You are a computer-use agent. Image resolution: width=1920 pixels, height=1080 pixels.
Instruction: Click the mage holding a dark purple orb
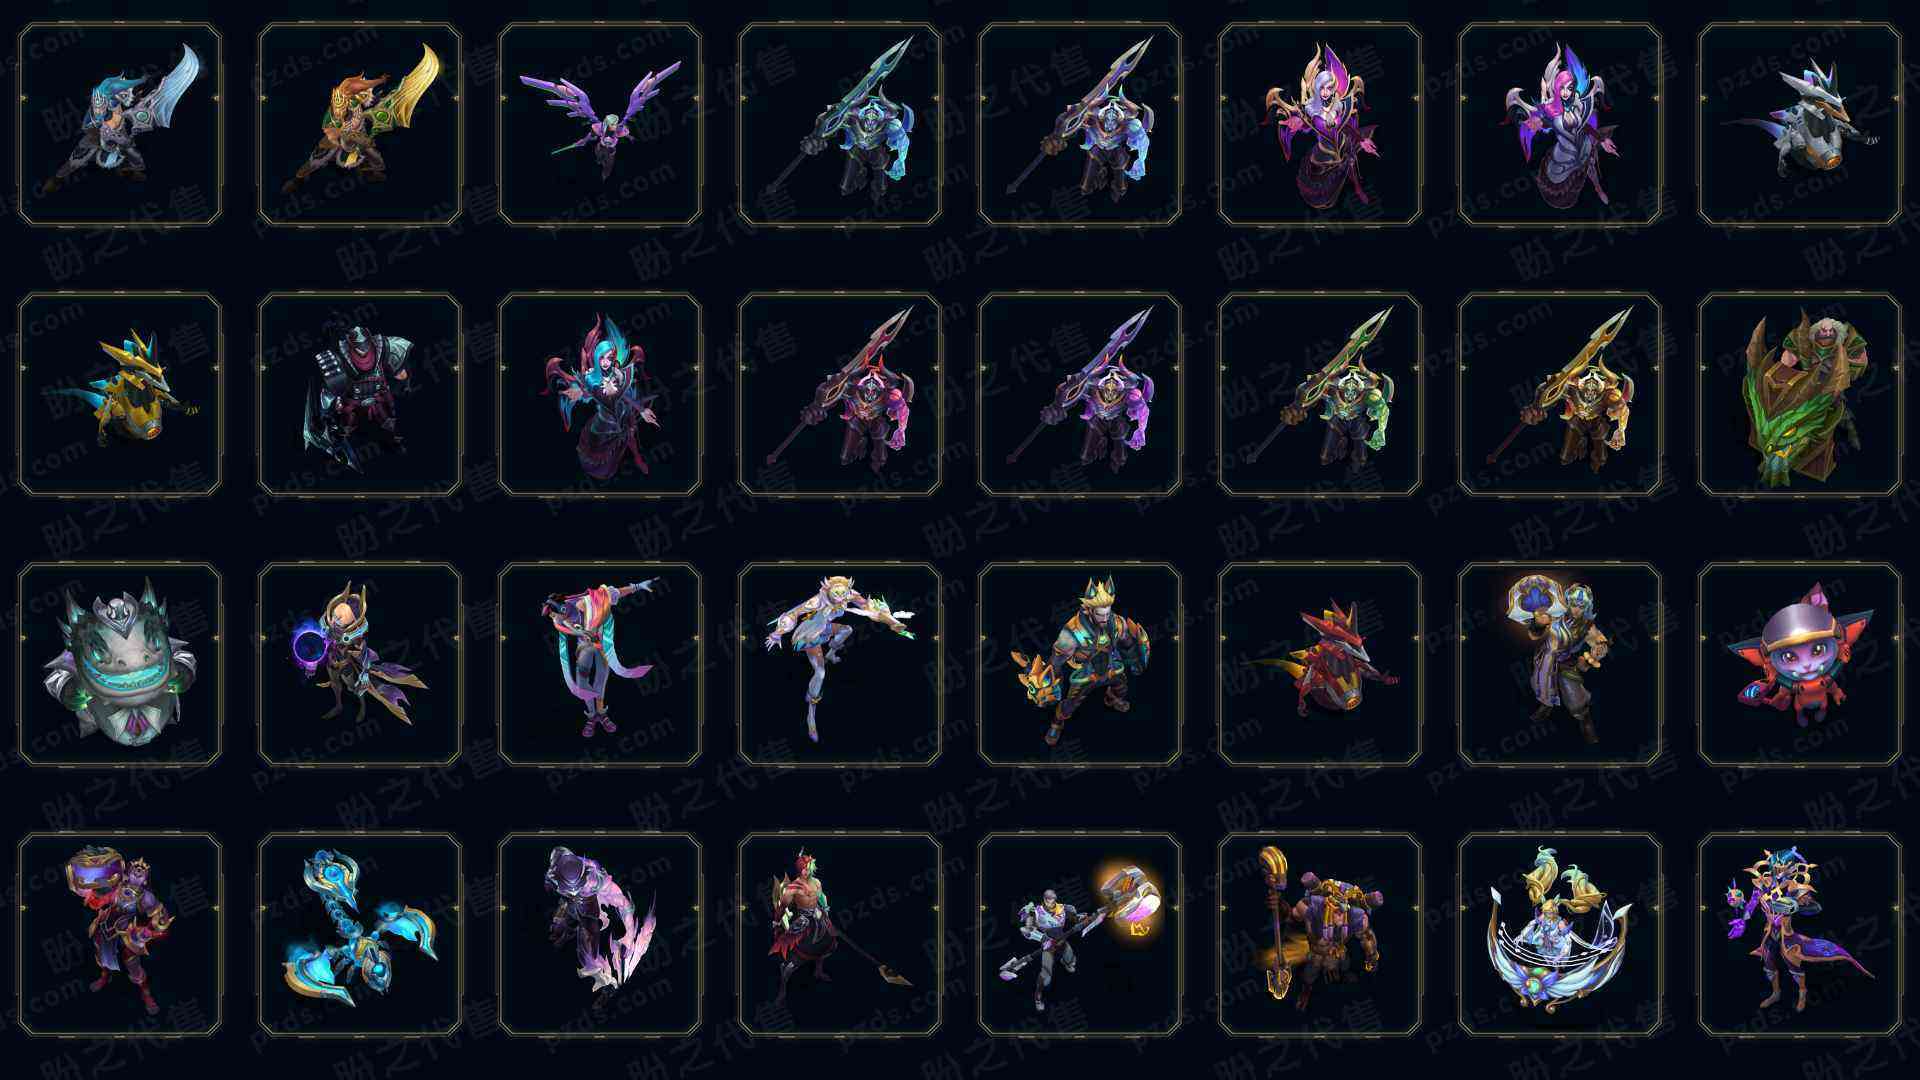pos(360,664)
